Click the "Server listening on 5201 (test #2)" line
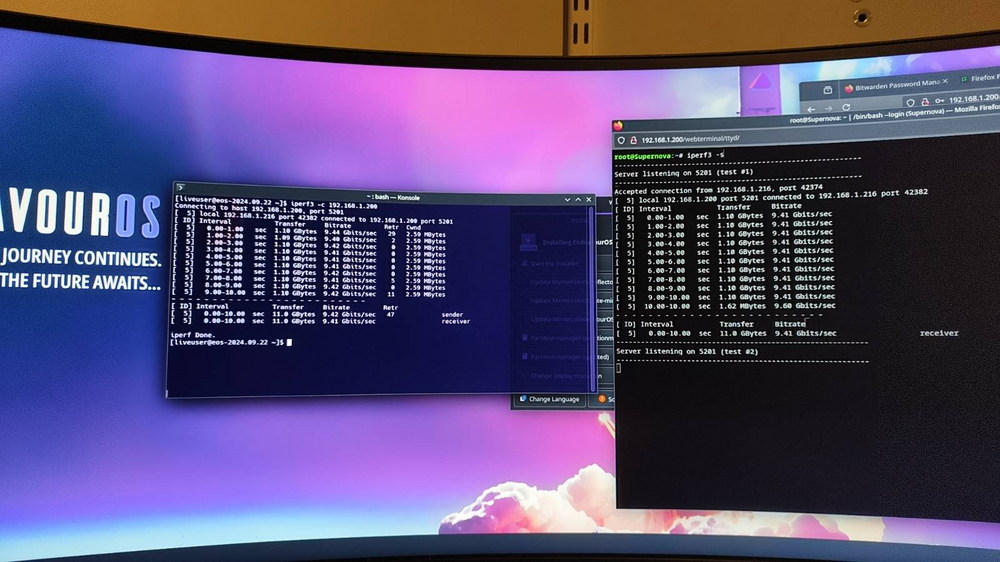The image size is (1000, 562). point(687,351)
